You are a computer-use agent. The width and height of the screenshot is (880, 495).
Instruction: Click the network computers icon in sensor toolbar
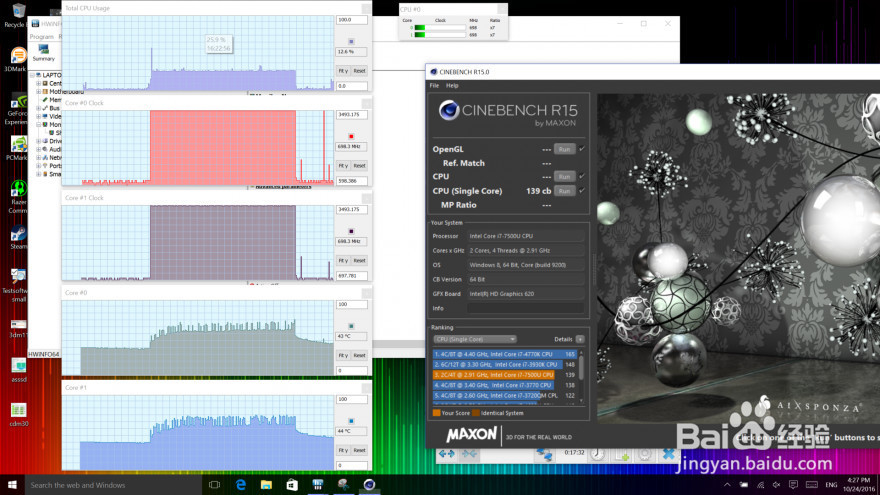[544, 453]
